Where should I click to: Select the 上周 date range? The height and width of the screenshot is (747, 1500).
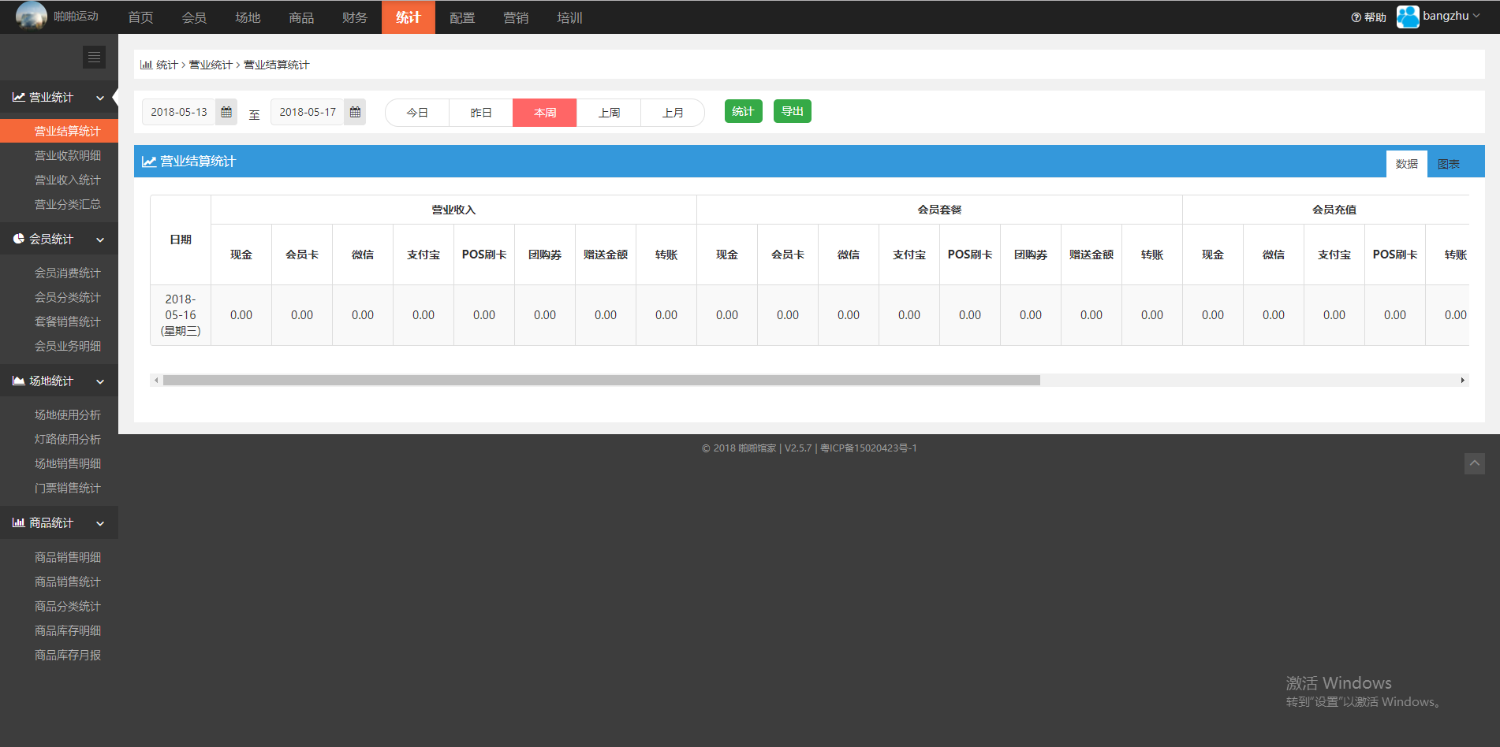coord(609,113)
